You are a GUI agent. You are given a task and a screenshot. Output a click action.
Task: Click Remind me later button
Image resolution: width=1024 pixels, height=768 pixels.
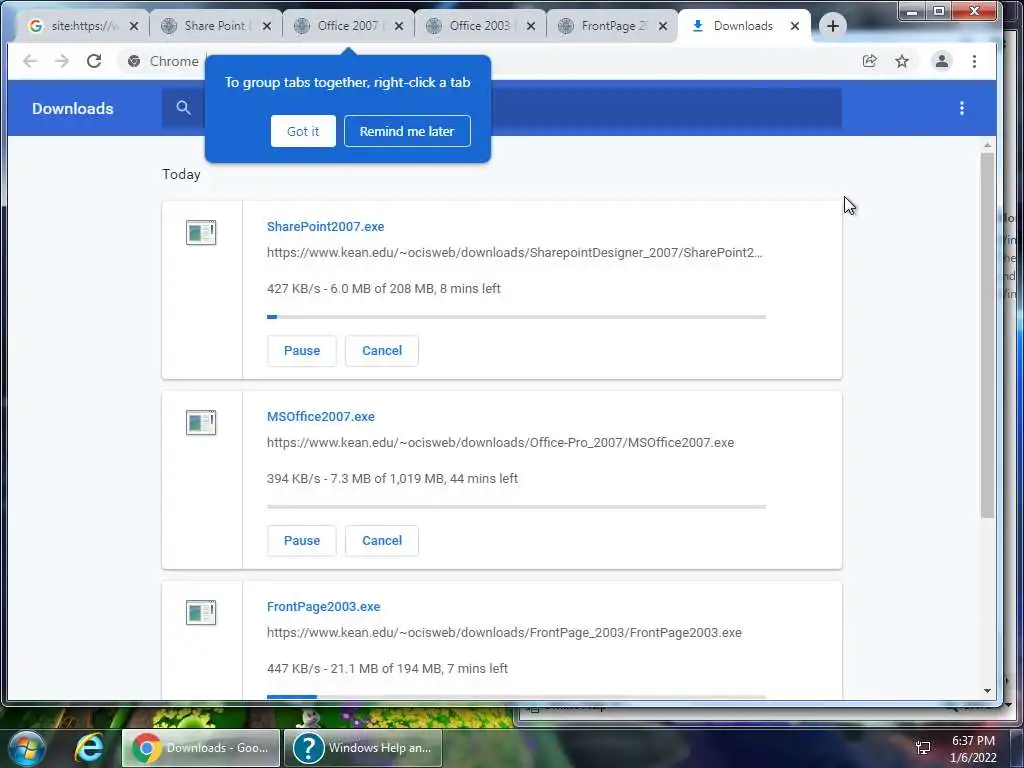pos(408,131)
